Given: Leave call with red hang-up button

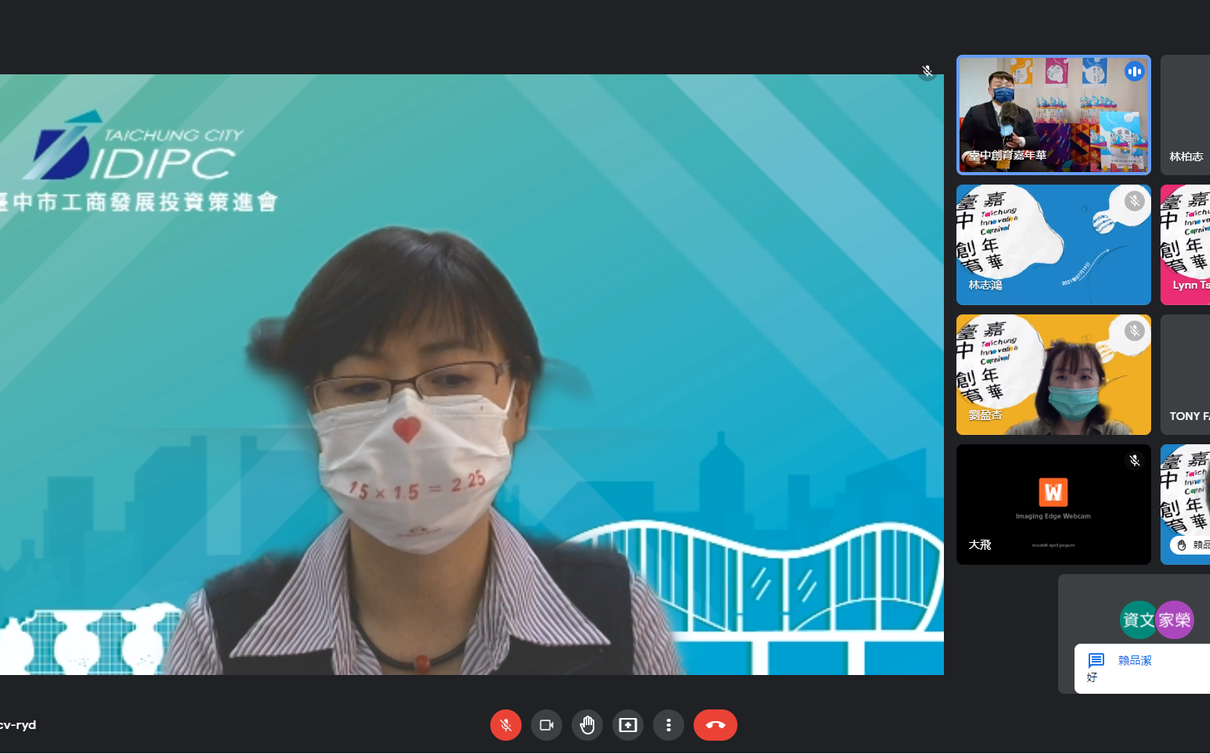Looking at the screenshot, I should 715,725.
